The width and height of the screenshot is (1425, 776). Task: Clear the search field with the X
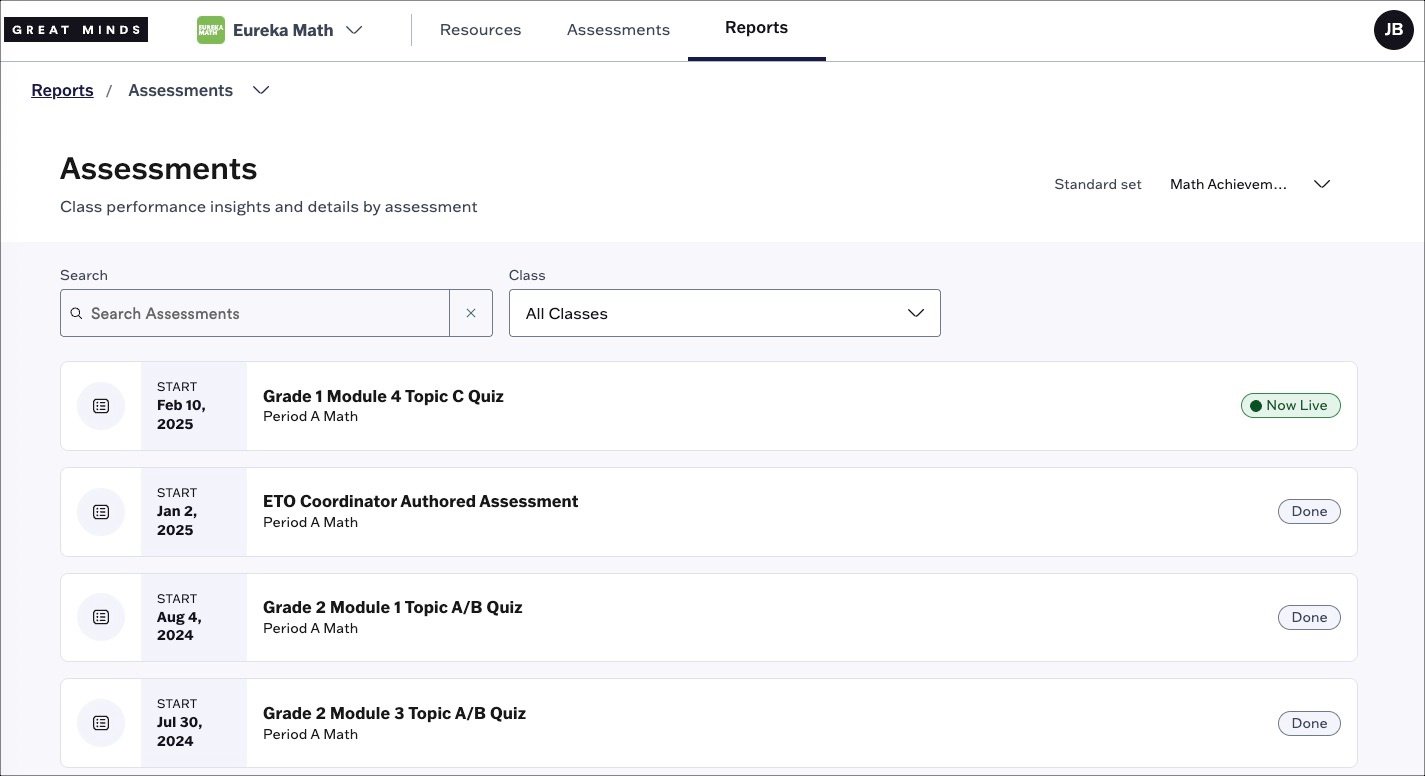pyautogui.click(x=471, y=313)
